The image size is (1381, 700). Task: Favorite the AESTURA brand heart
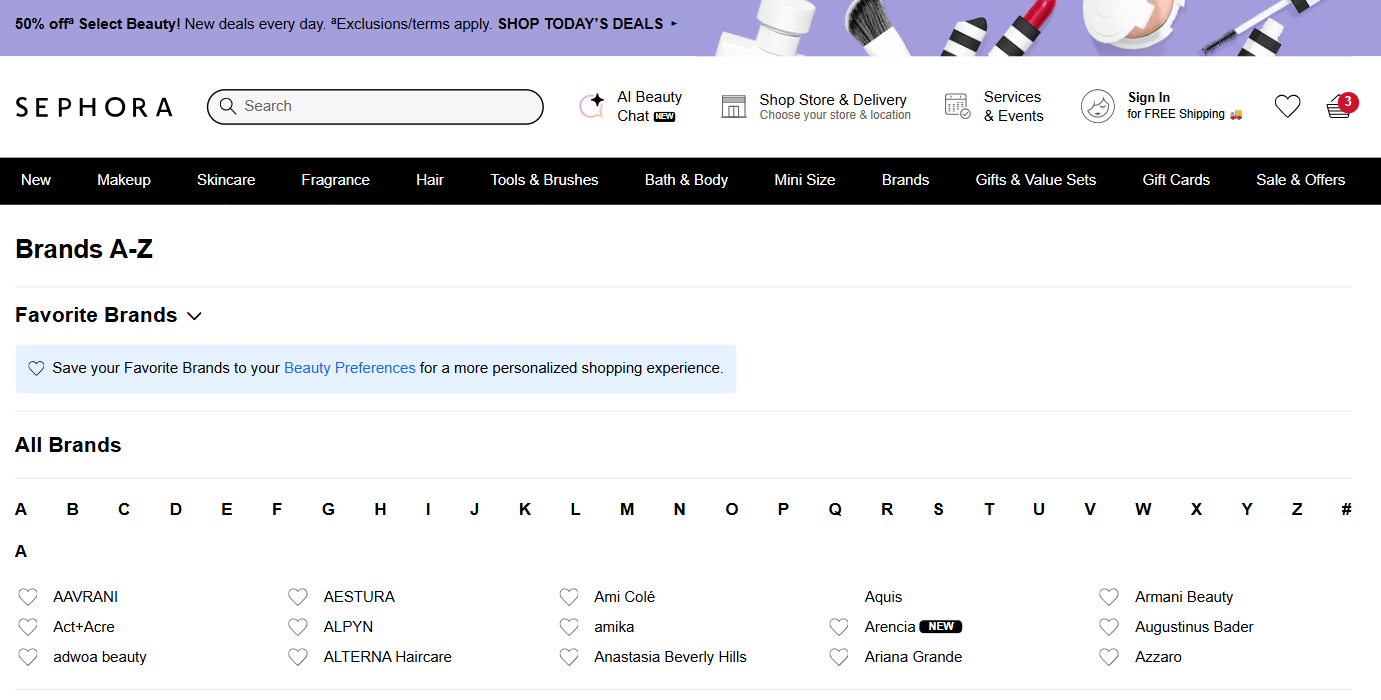point(298,597)
